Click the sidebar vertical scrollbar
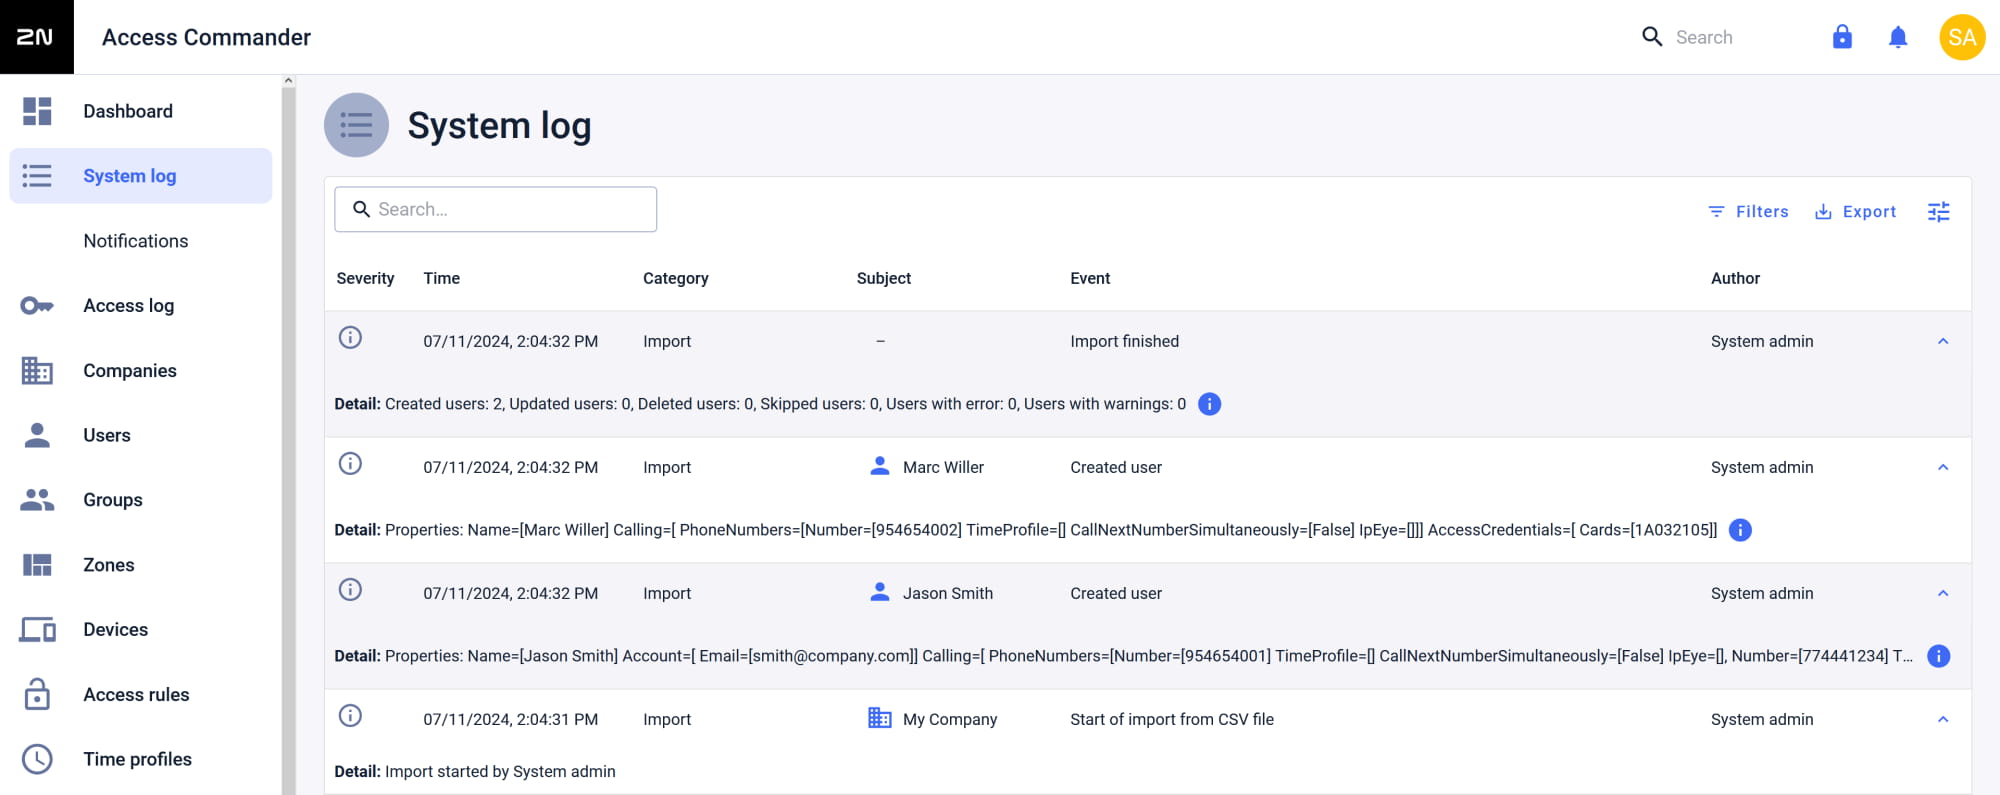This screenshot has height=795, width=2000. (288, 440)
